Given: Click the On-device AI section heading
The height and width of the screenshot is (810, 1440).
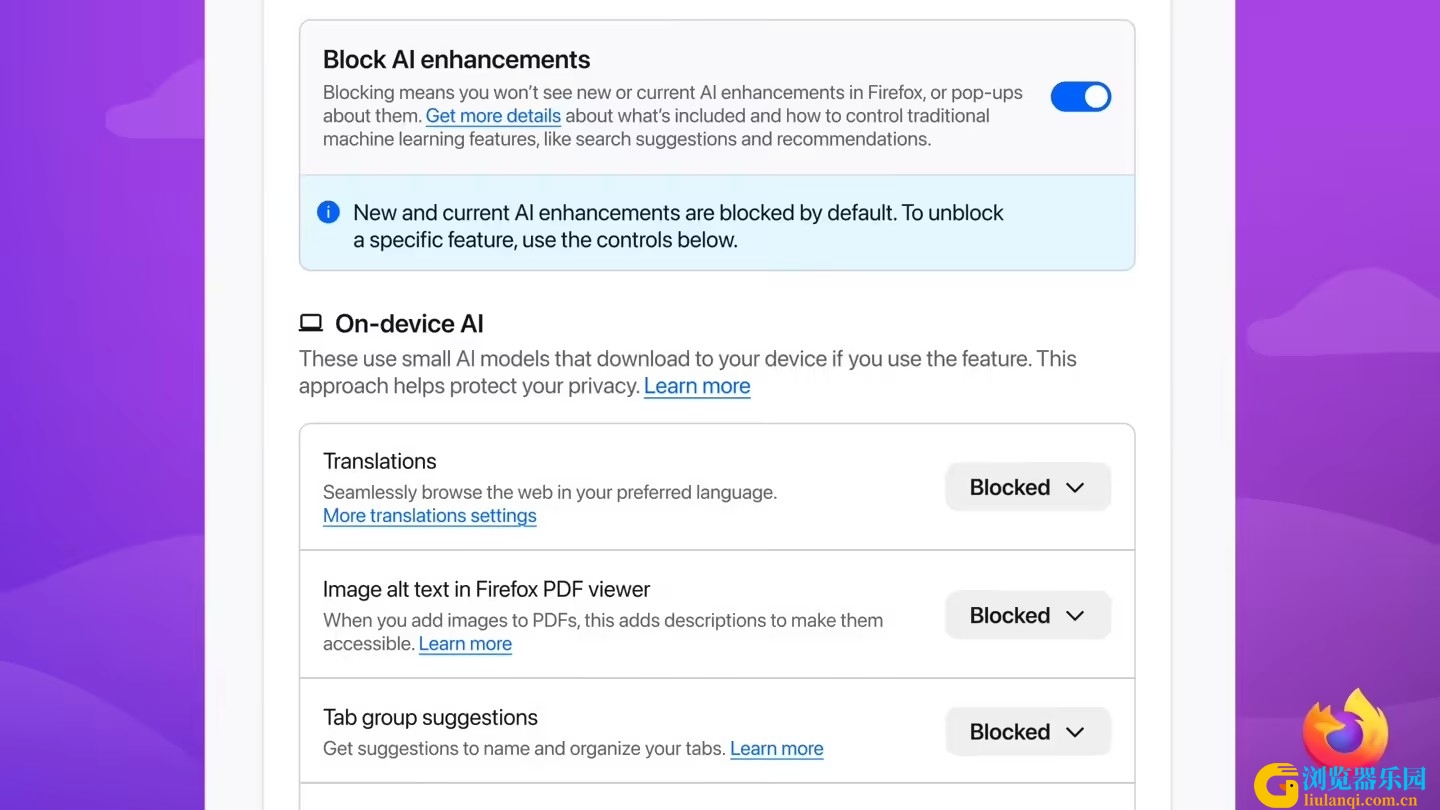Looking at the screenshot, I should coord(409,324).
